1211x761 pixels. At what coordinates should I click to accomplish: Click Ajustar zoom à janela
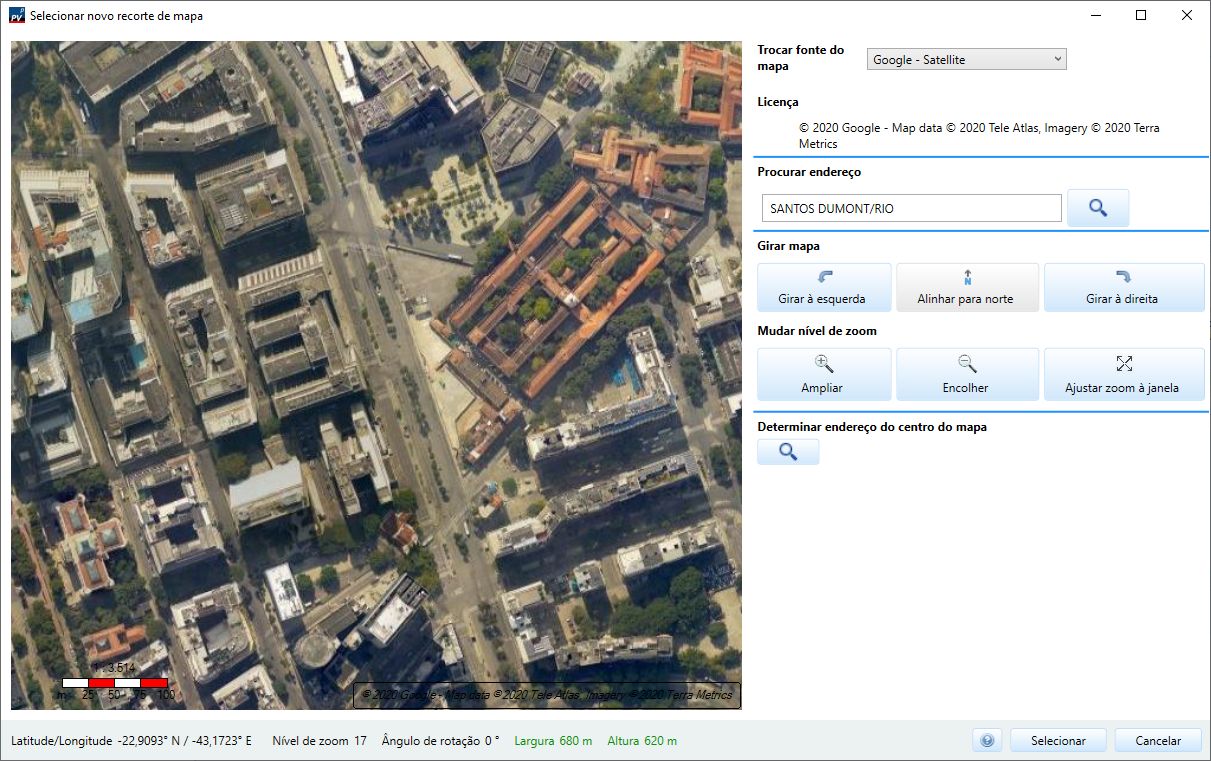coord(1123,375)
